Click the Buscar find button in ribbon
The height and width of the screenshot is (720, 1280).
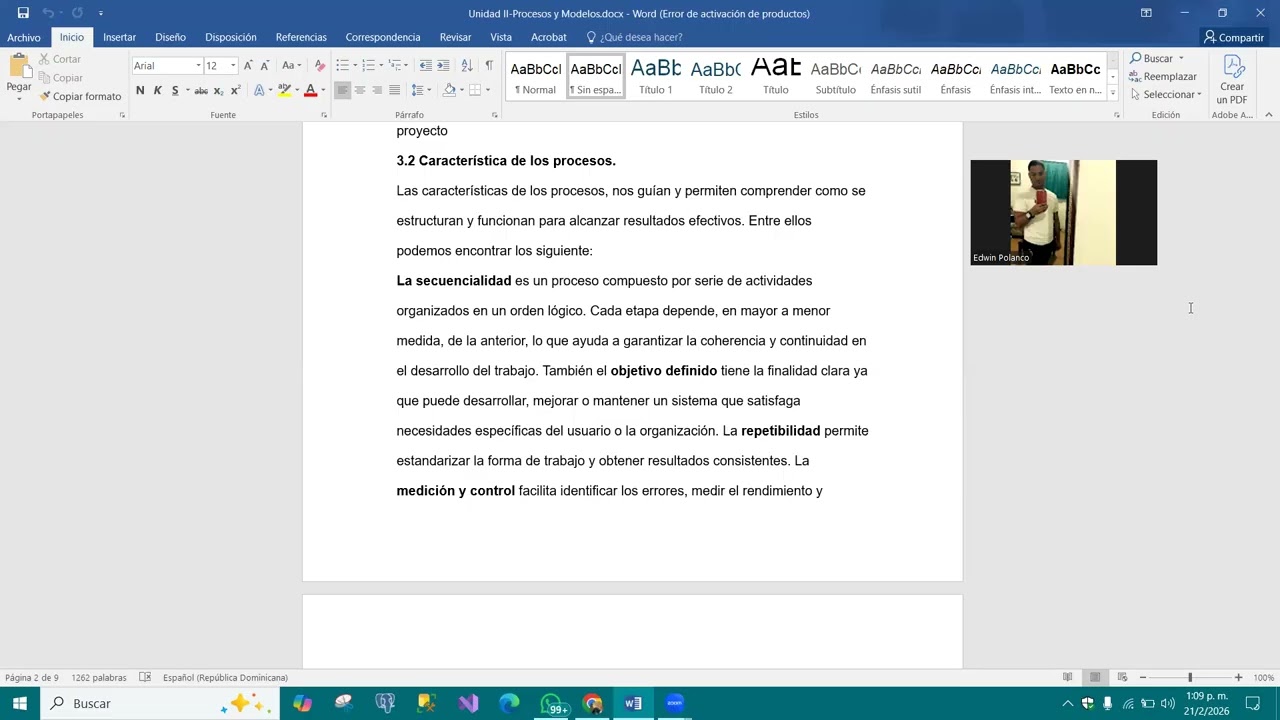1151,58
